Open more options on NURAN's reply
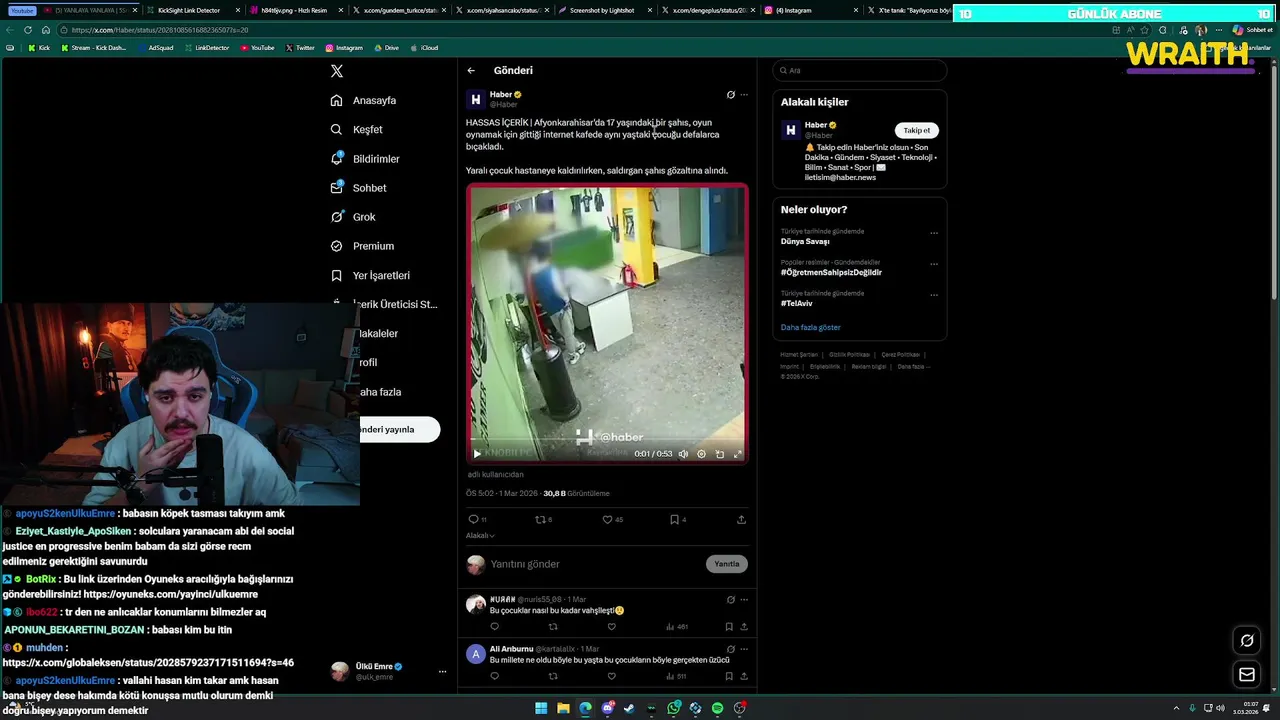 [x=744, y=600]
